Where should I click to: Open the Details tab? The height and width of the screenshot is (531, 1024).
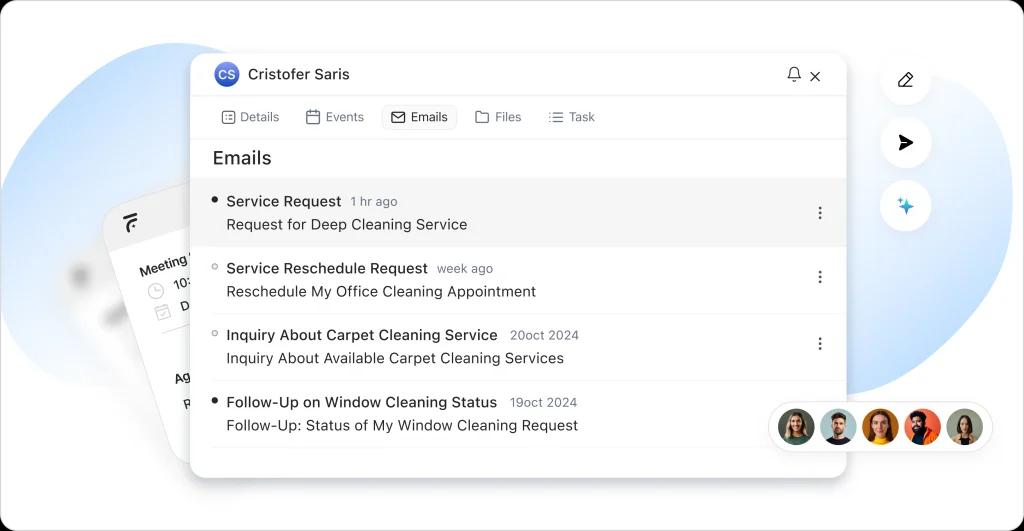(x=250, y=117)
